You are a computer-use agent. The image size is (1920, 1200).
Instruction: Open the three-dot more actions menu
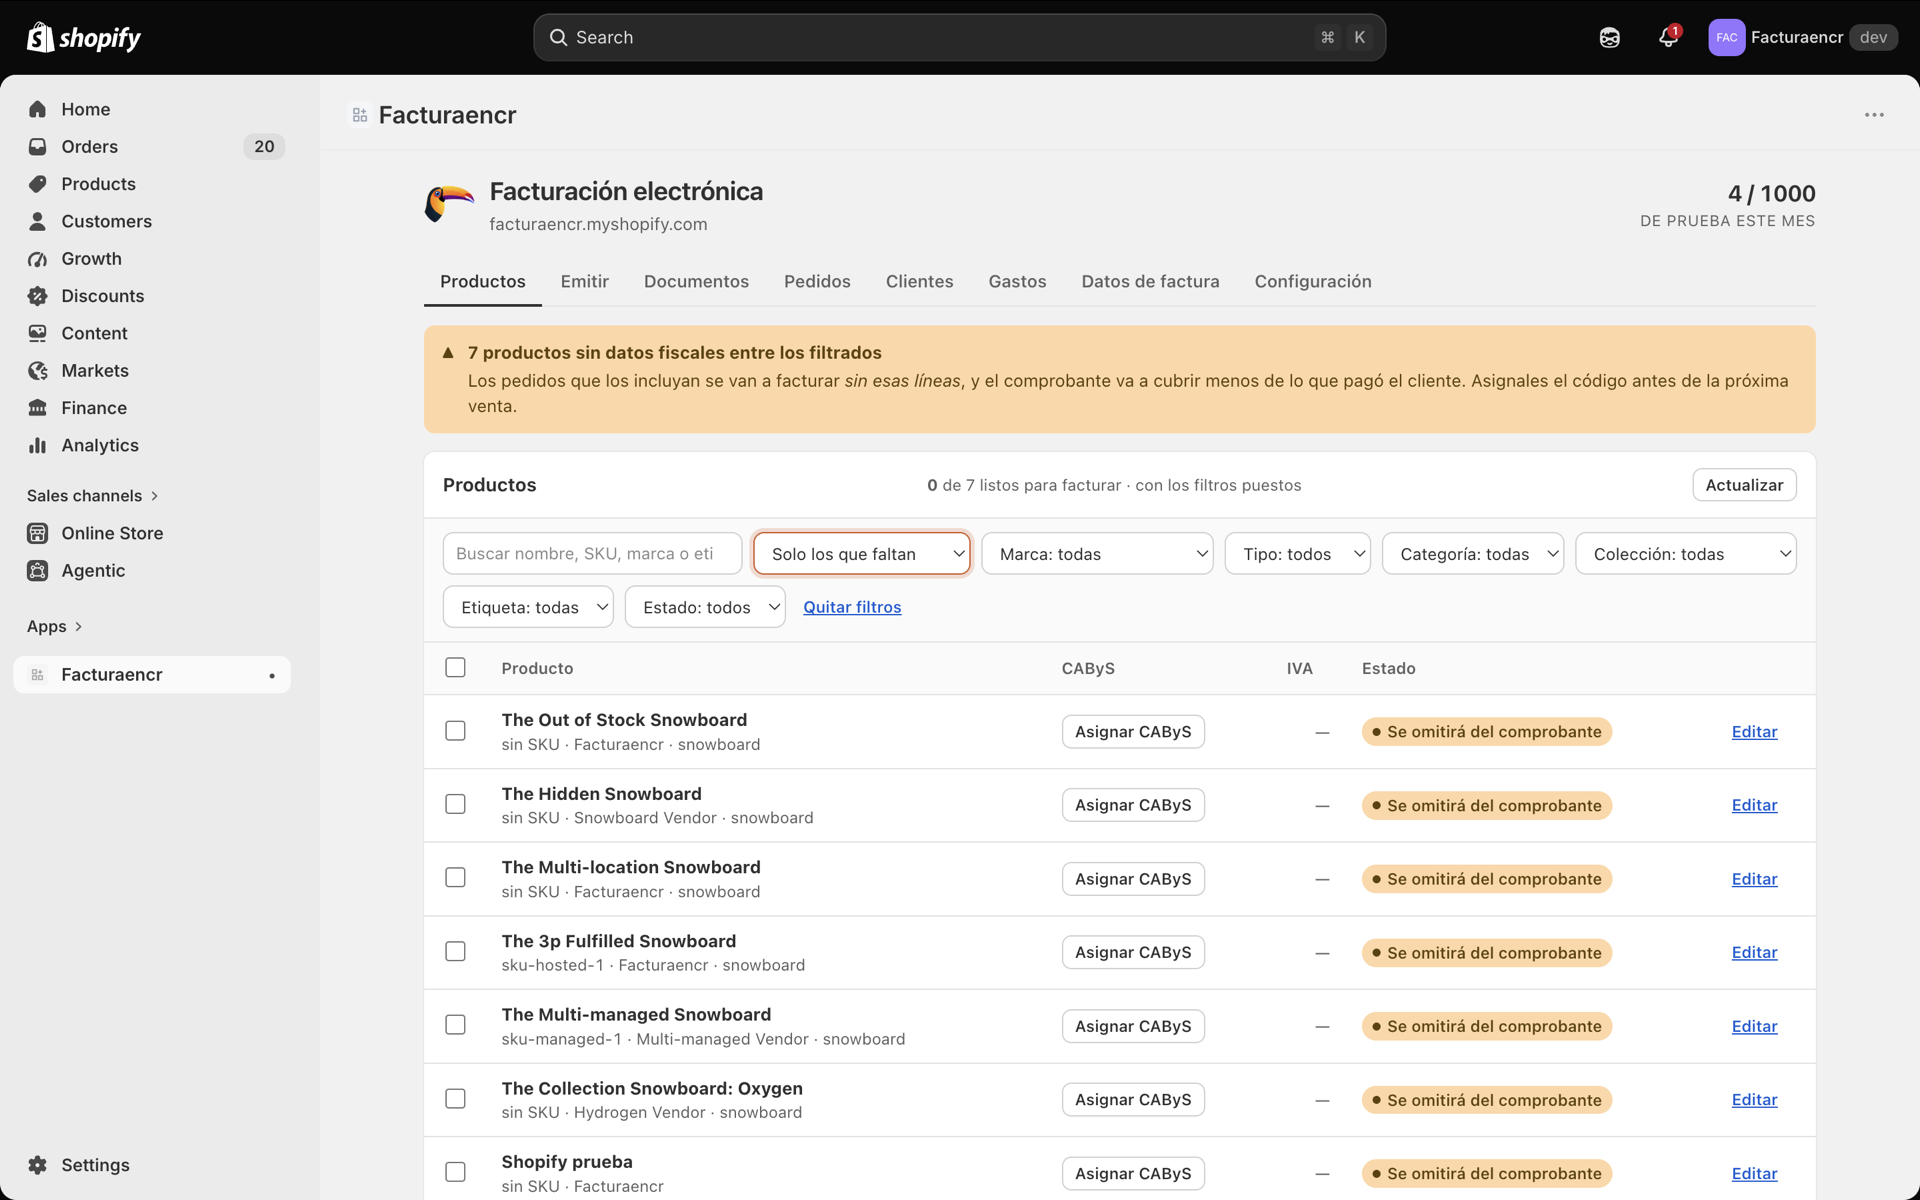(1874, 115)
